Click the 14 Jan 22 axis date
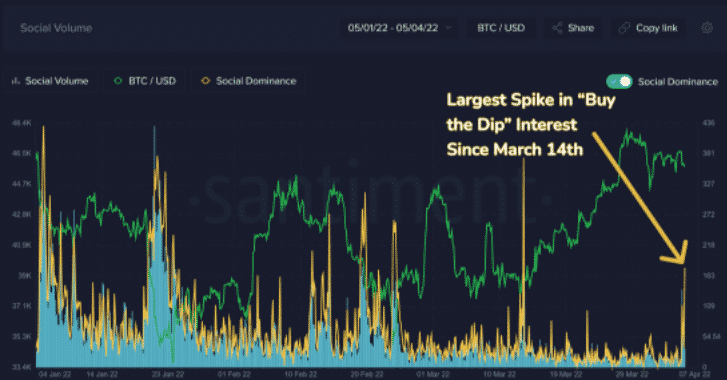Viewport: 727px width, 380px height. click(x=102, y=374)
